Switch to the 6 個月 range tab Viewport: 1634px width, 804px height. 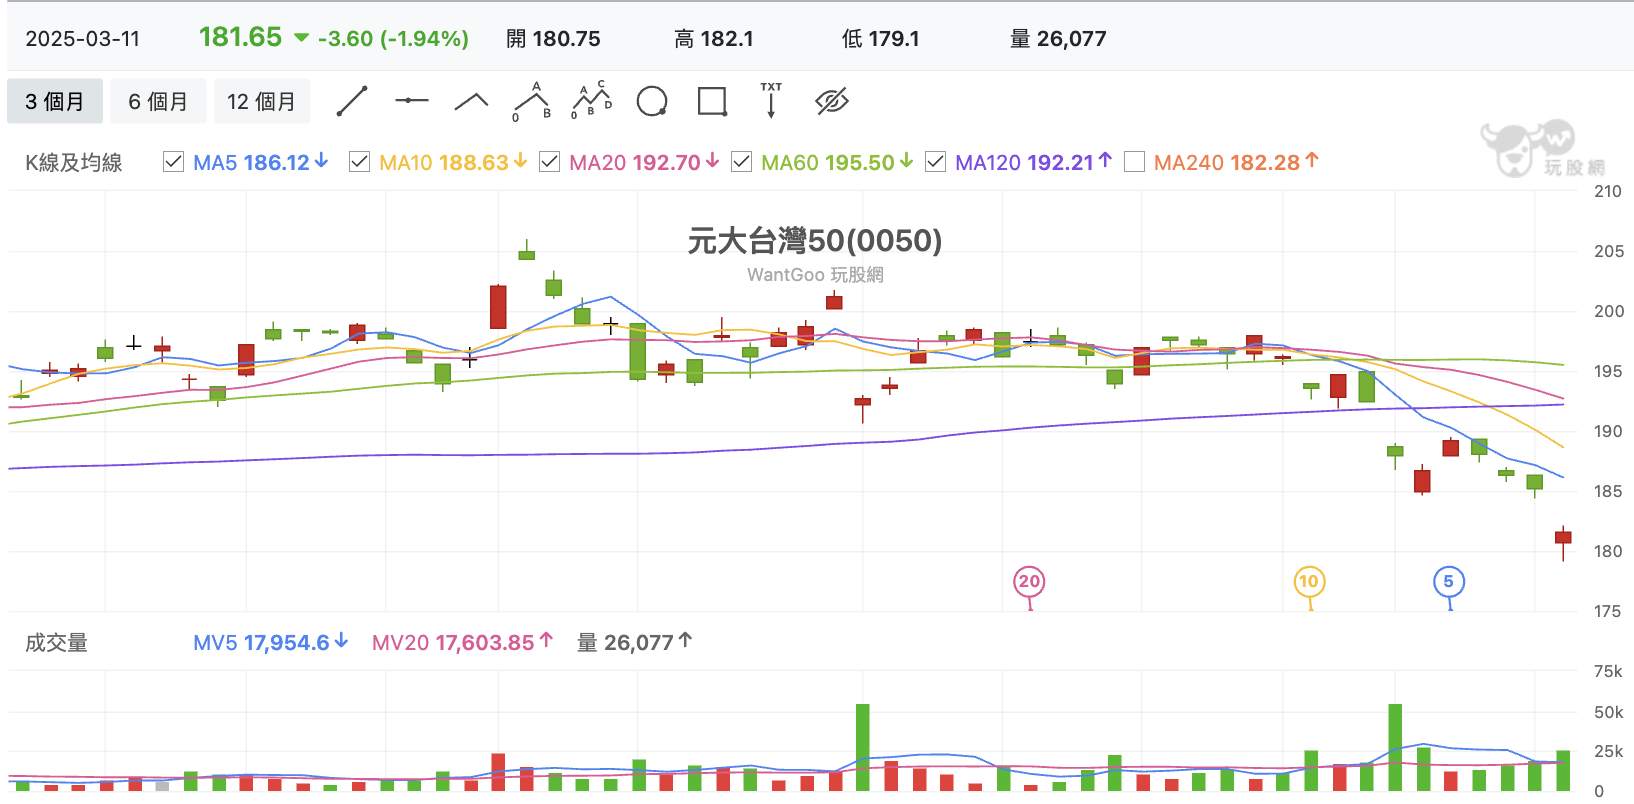click(158, 102)
